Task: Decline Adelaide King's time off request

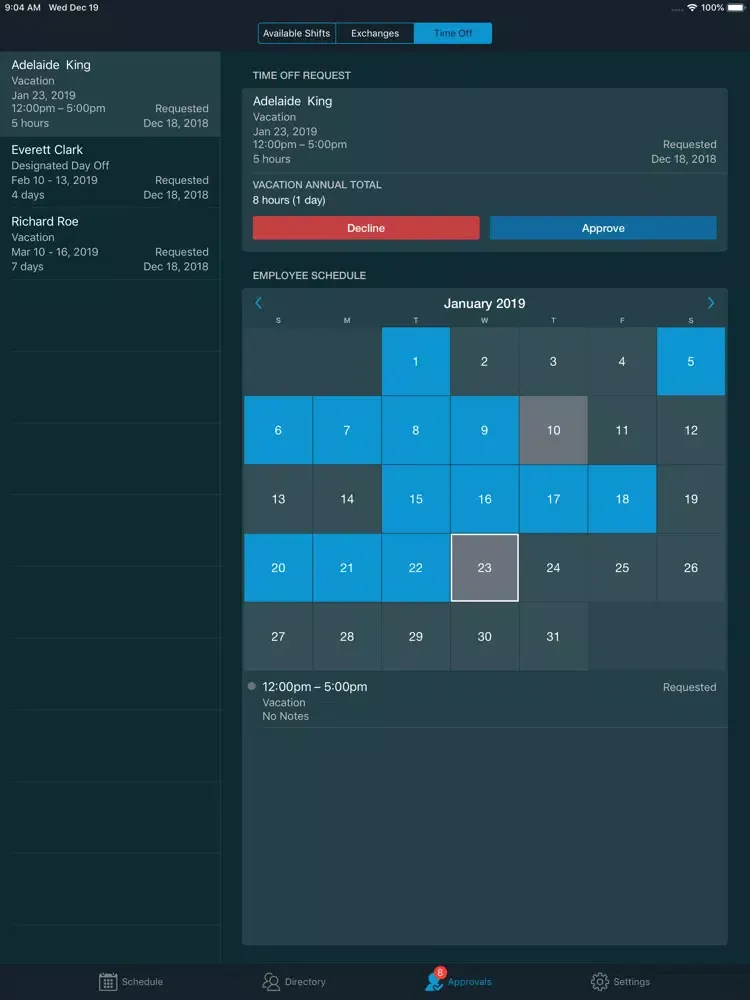Action: click(366, 228)
